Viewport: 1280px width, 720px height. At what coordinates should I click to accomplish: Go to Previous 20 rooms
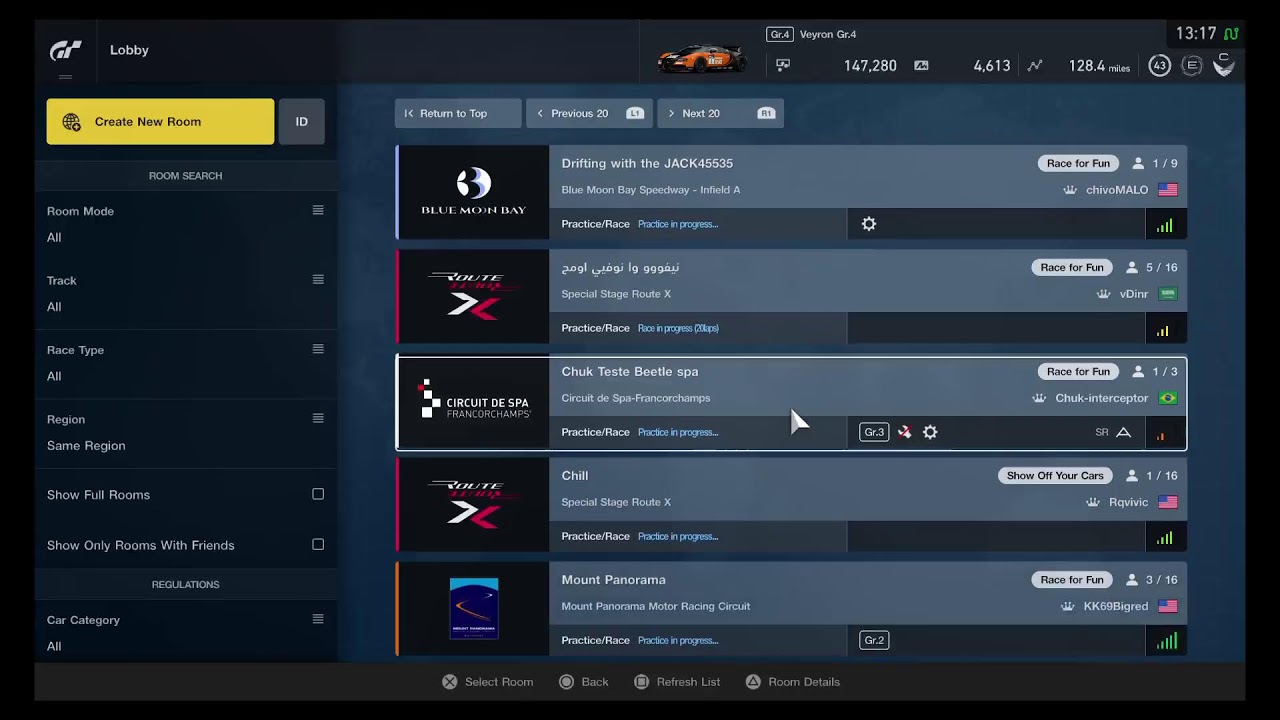(x=589, y=113)
